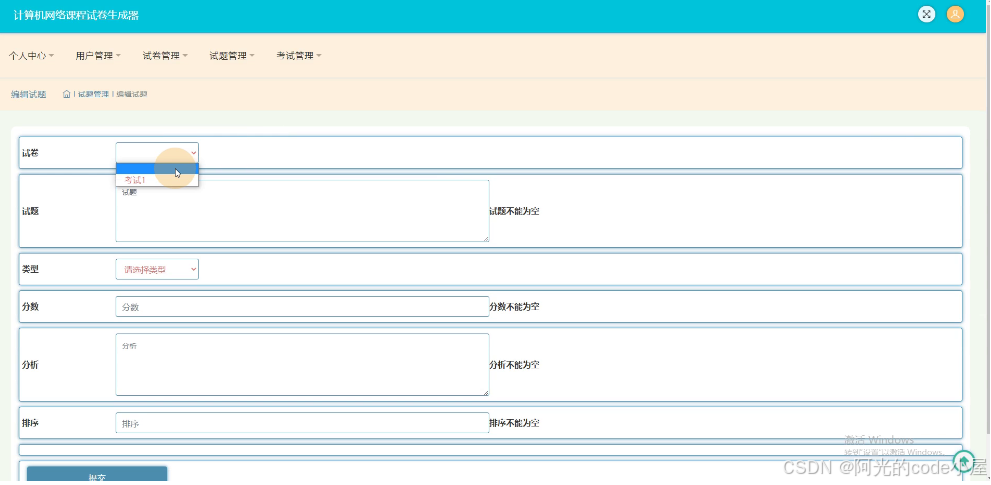Click the fullscreen toggle icon in header

tap(927, 15)
